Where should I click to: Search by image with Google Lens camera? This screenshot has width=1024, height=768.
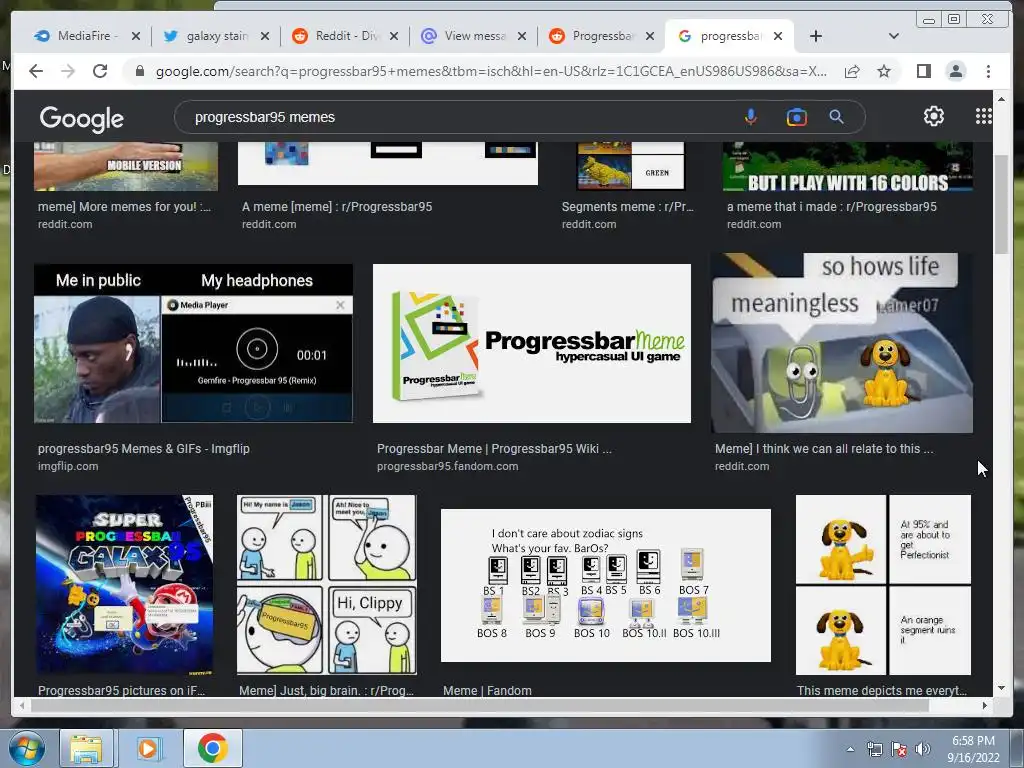pyautogui.click(x=796, y=117)
